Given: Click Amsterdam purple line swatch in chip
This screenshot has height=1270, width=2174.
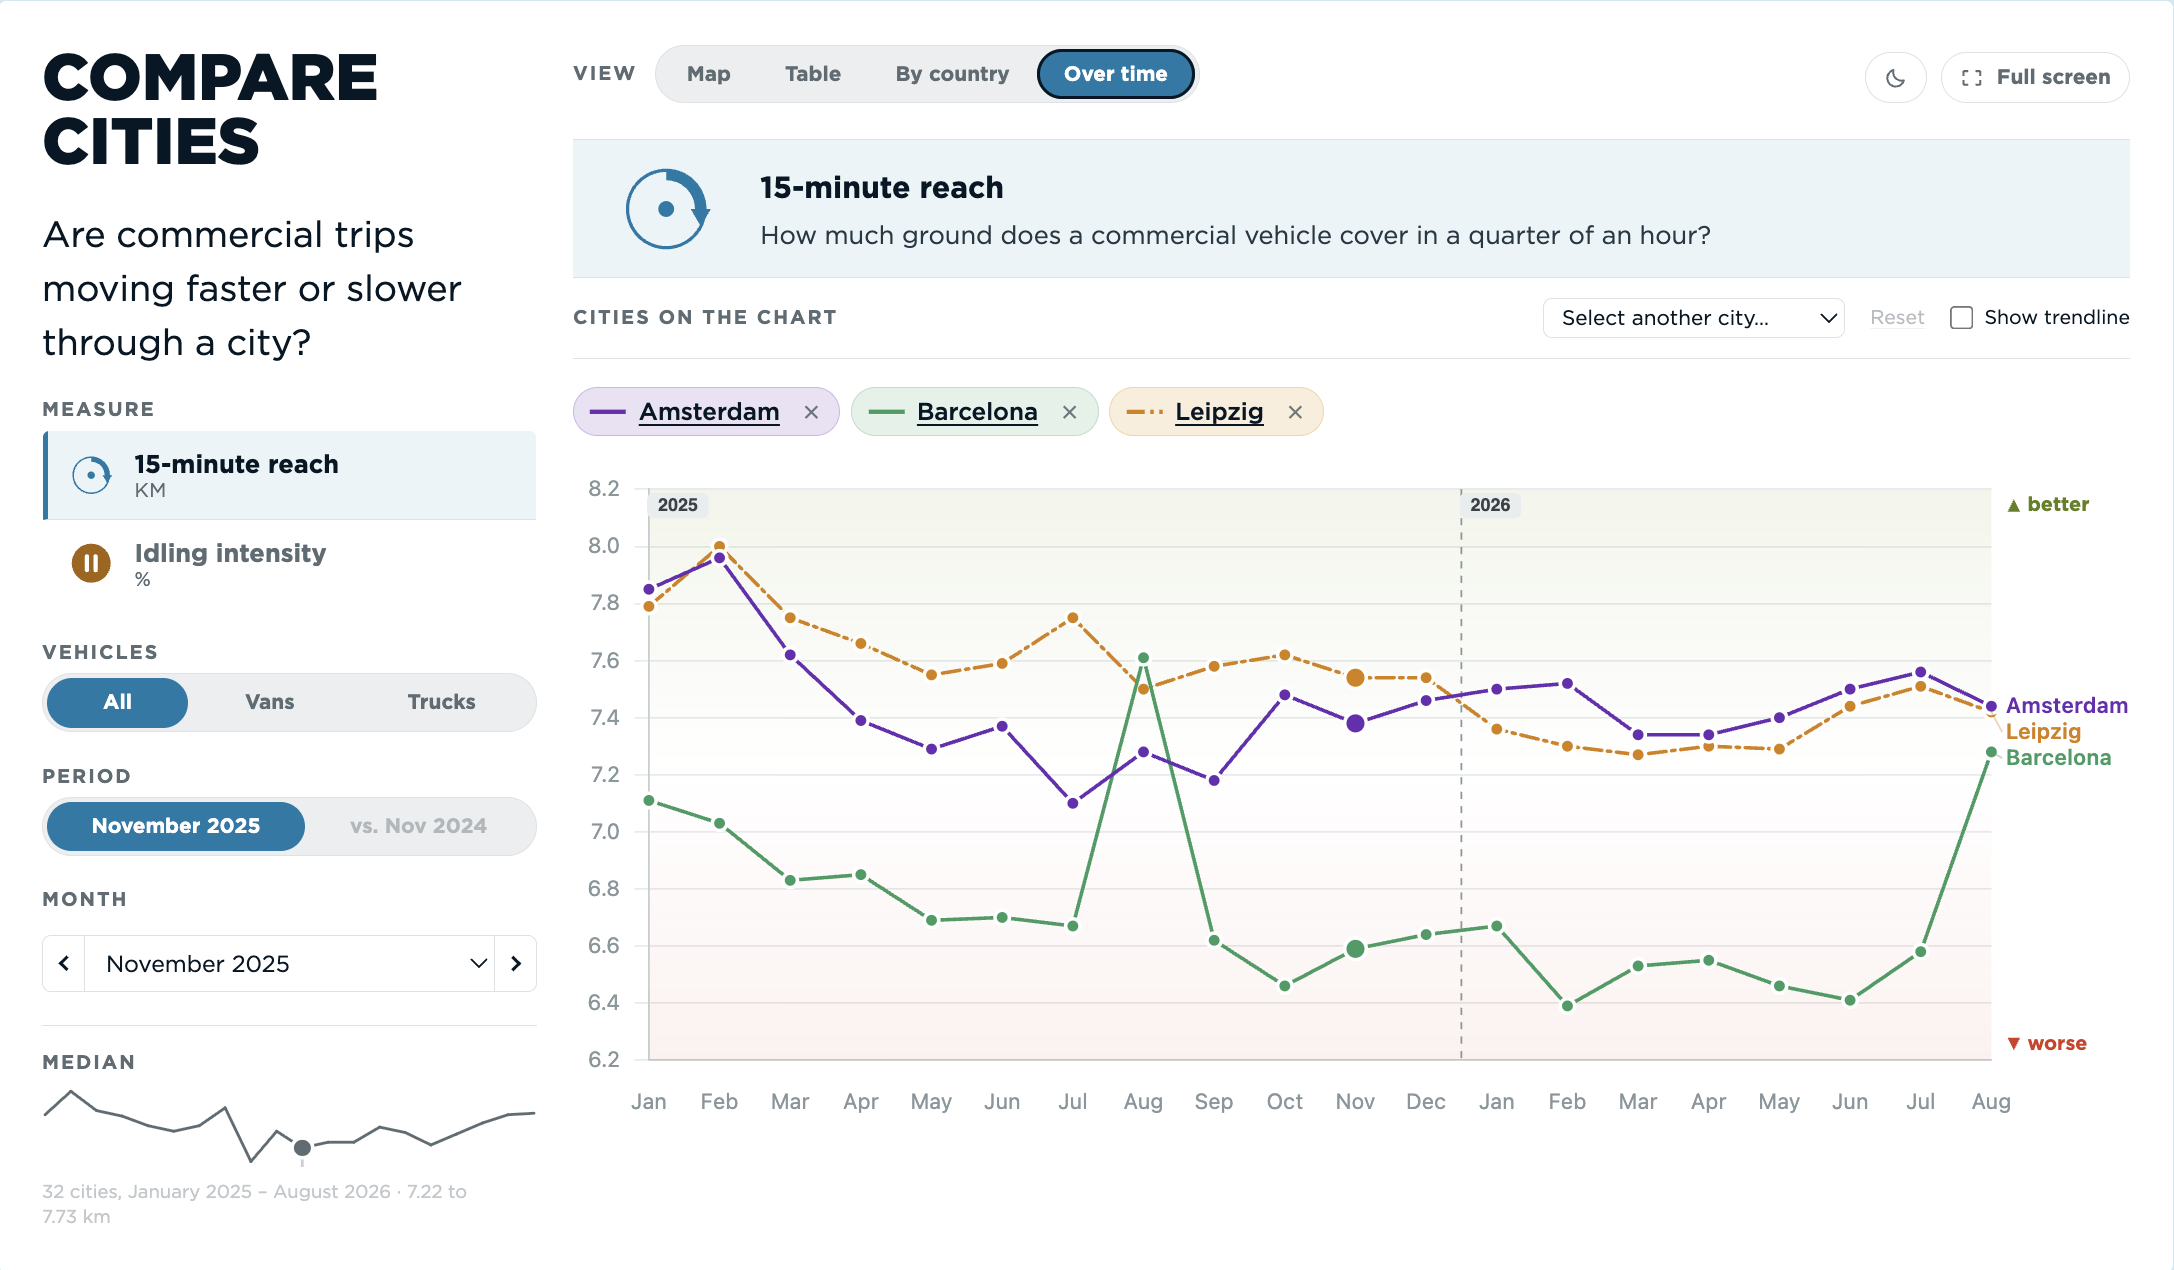Looking at the screenshot, I should click(607, 412).
